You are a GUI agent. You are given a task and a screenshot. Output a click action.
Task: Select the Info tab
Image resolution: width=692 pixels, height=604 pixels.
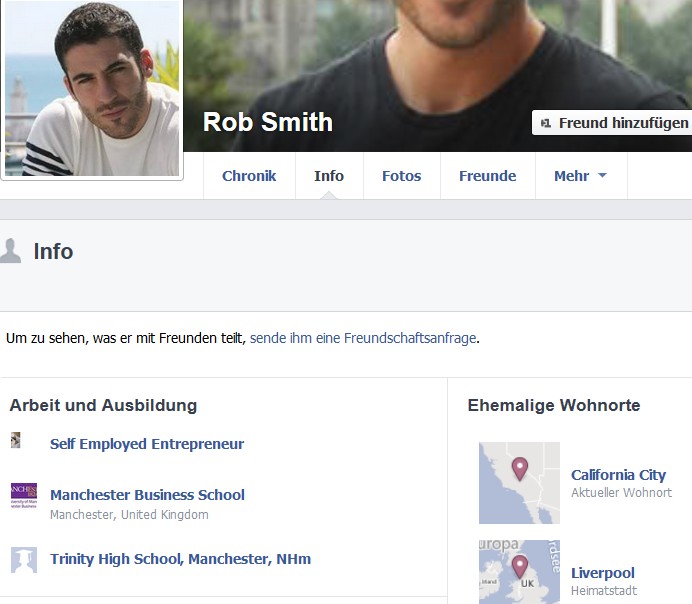pyautogui.click(x=329, y=176)
